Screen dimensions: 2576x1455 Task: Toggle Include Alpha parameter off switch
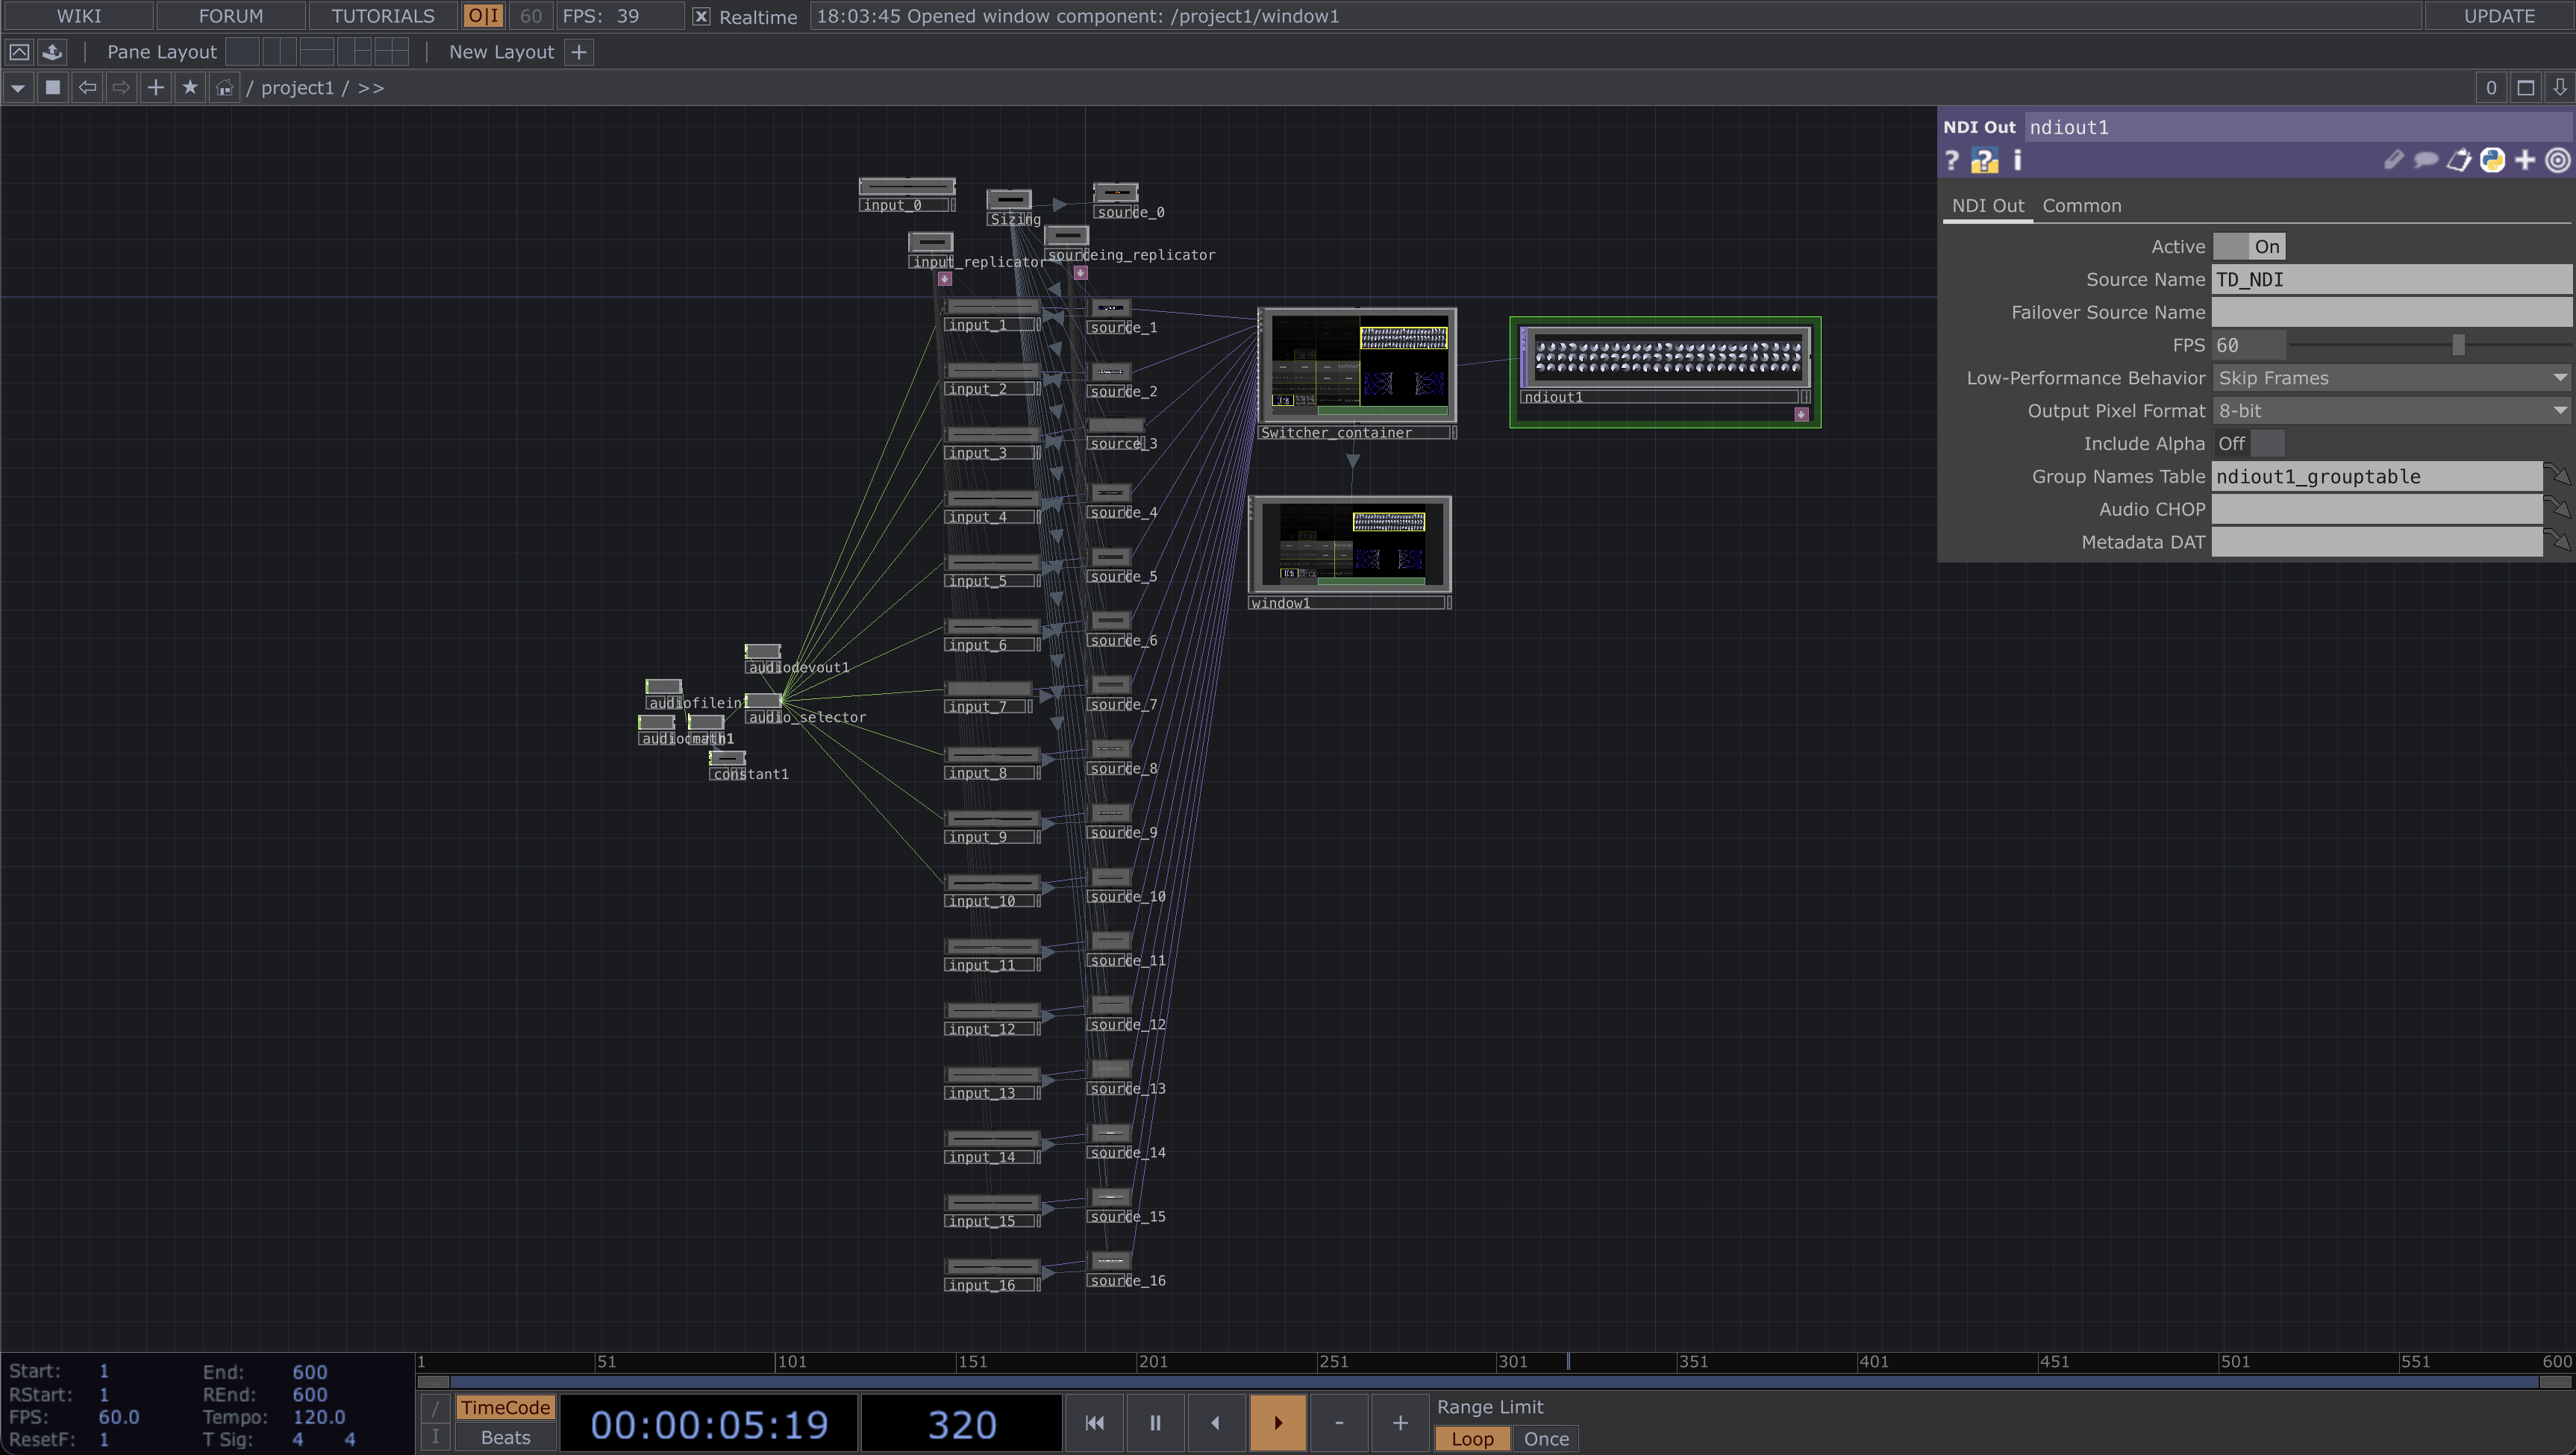[2248, 443]
